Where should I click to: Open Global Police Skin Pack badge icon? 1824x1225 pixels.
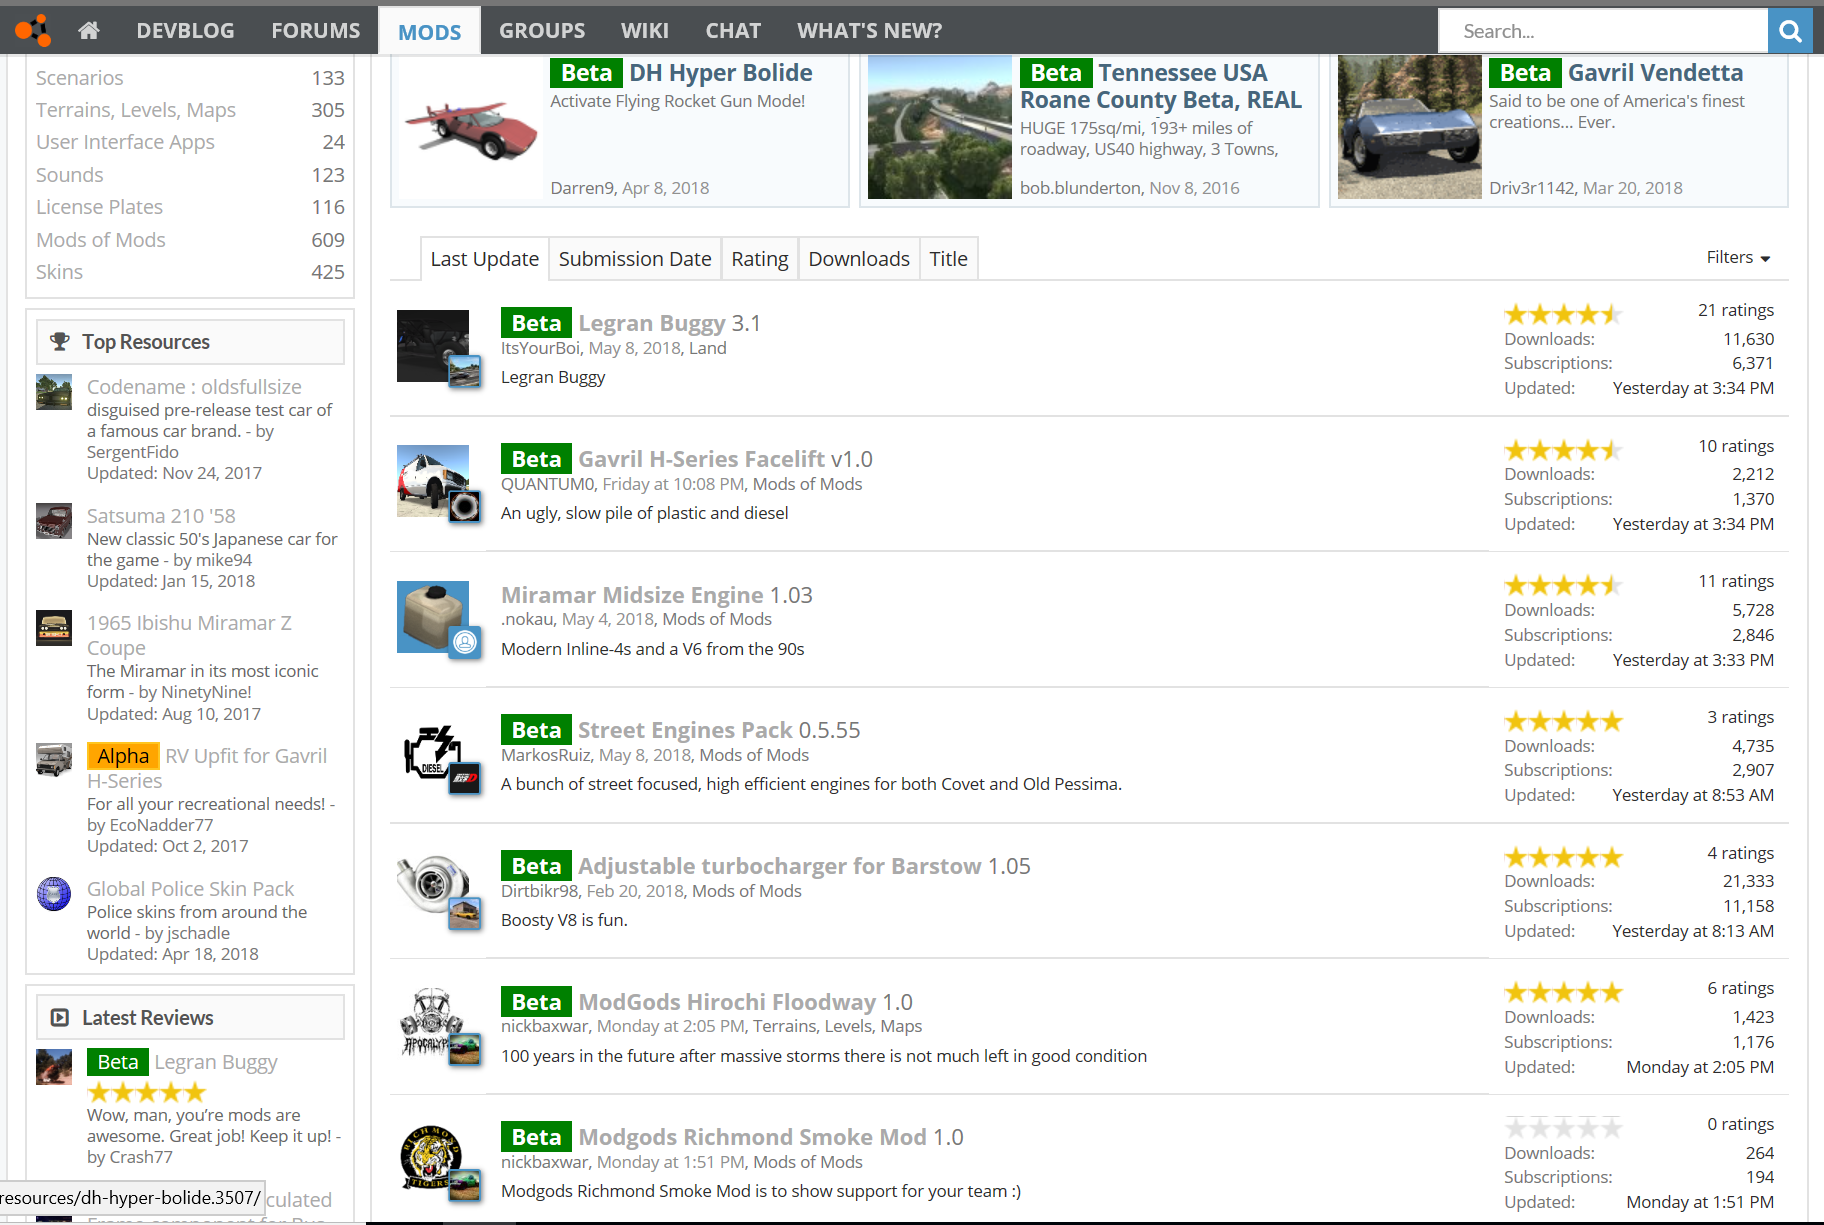pos(54,893)
